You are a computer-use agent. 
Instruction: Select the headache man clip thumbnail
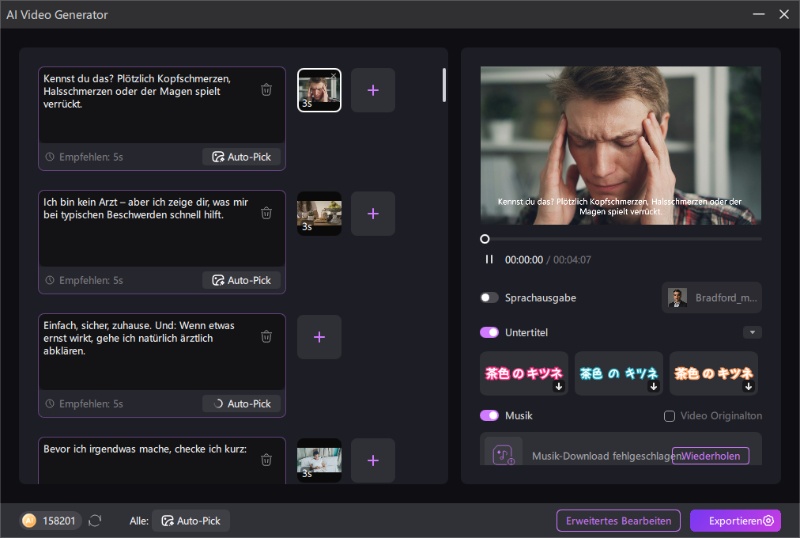pyautogui.click(x=319, y=90)
